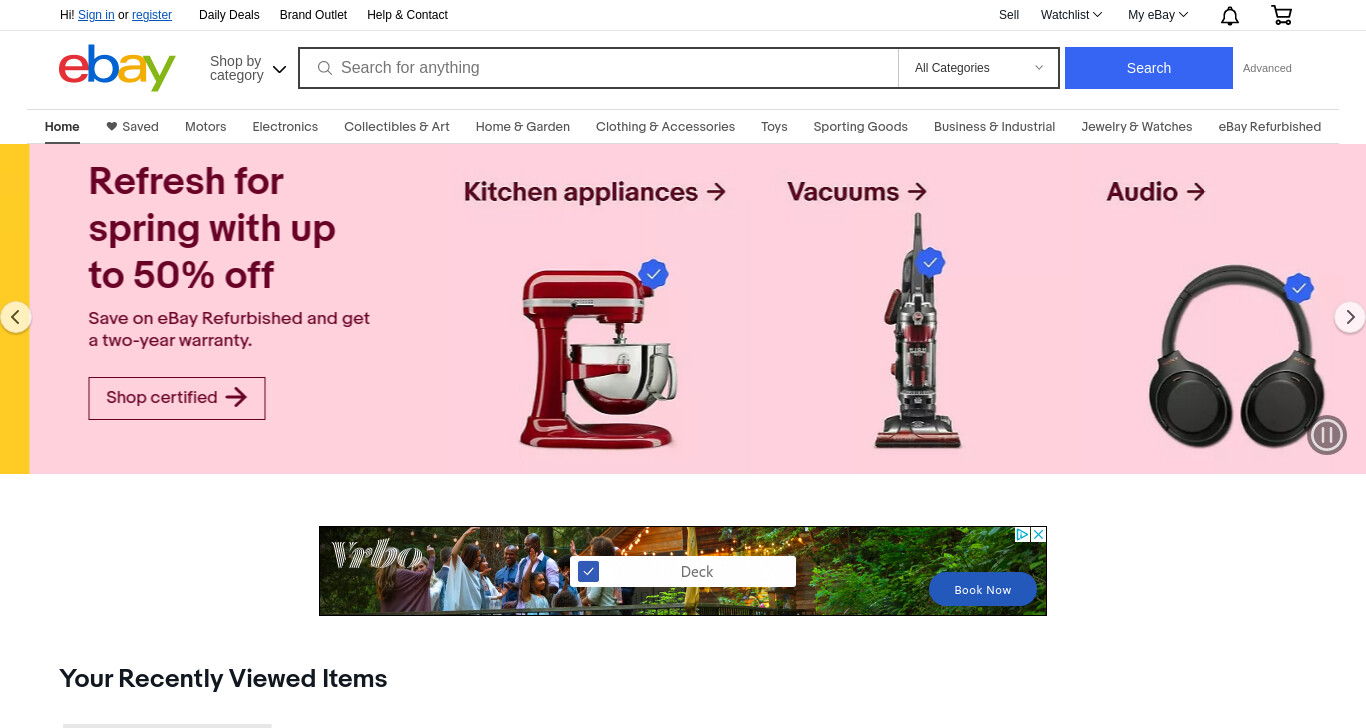Click the eBay logo
The width and height of the screenshot is (1366, 728).
tap(117, 68)
